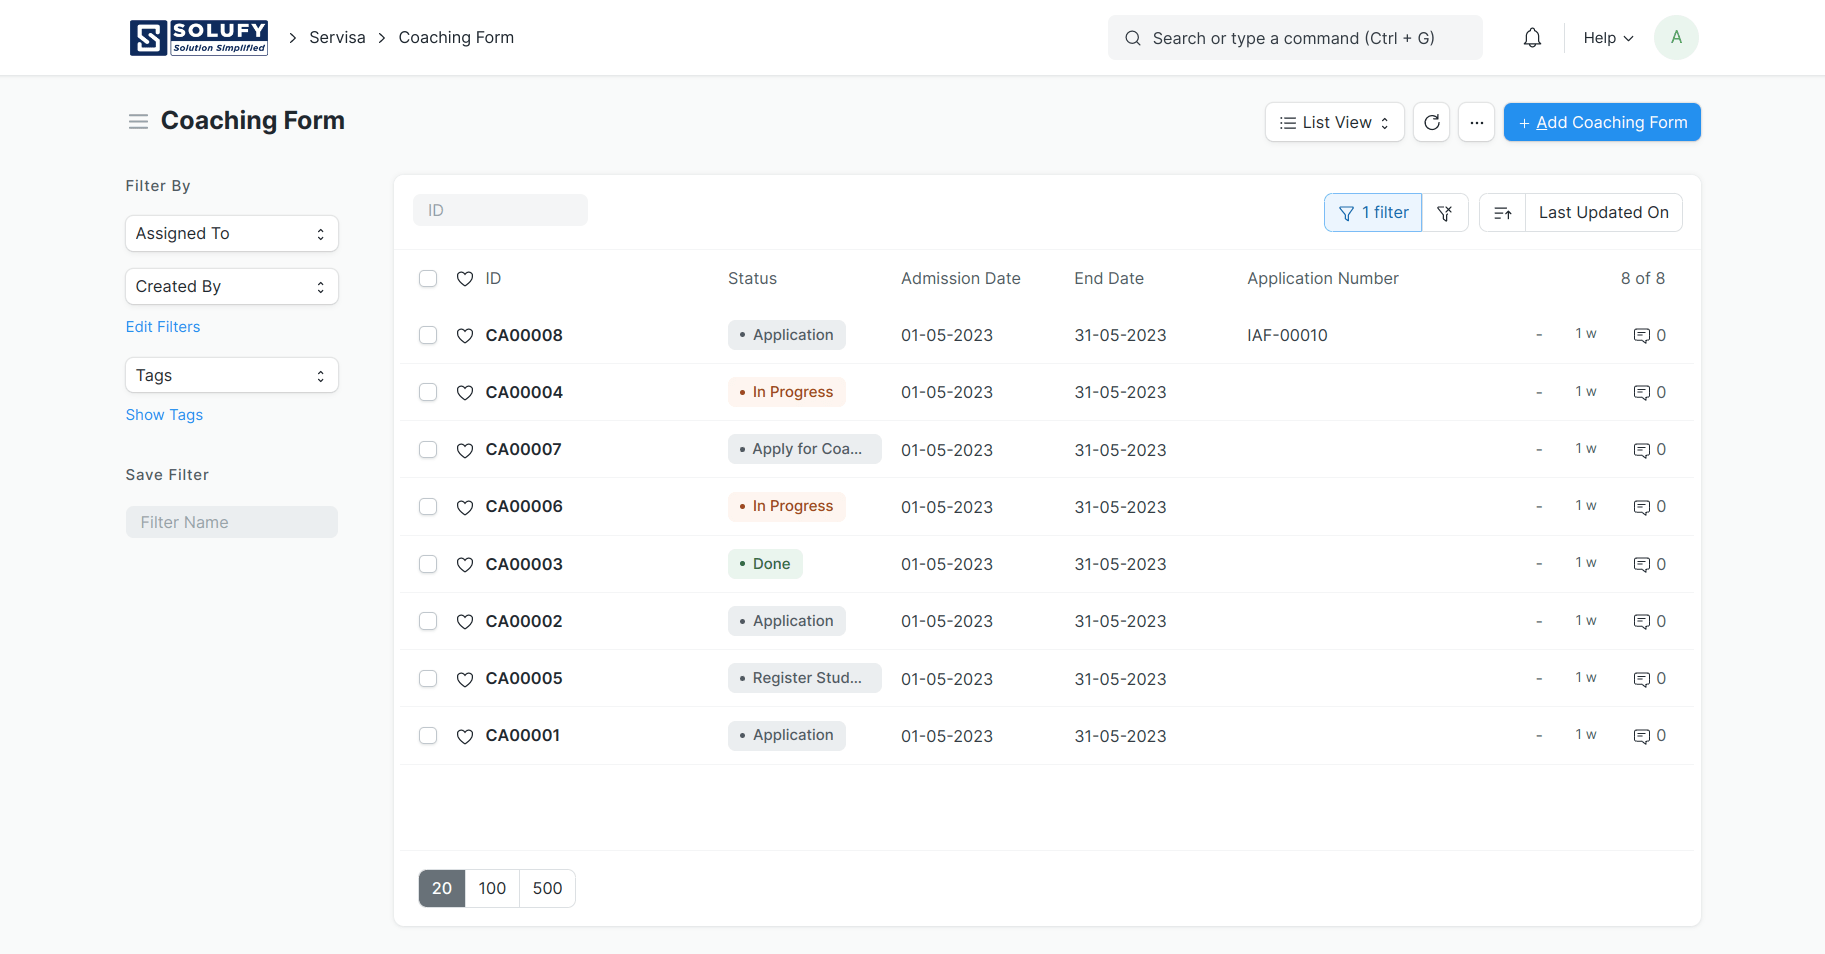Click Register Stud... status on CA00005
The image size is (1825, 954).
click(805, 678)
